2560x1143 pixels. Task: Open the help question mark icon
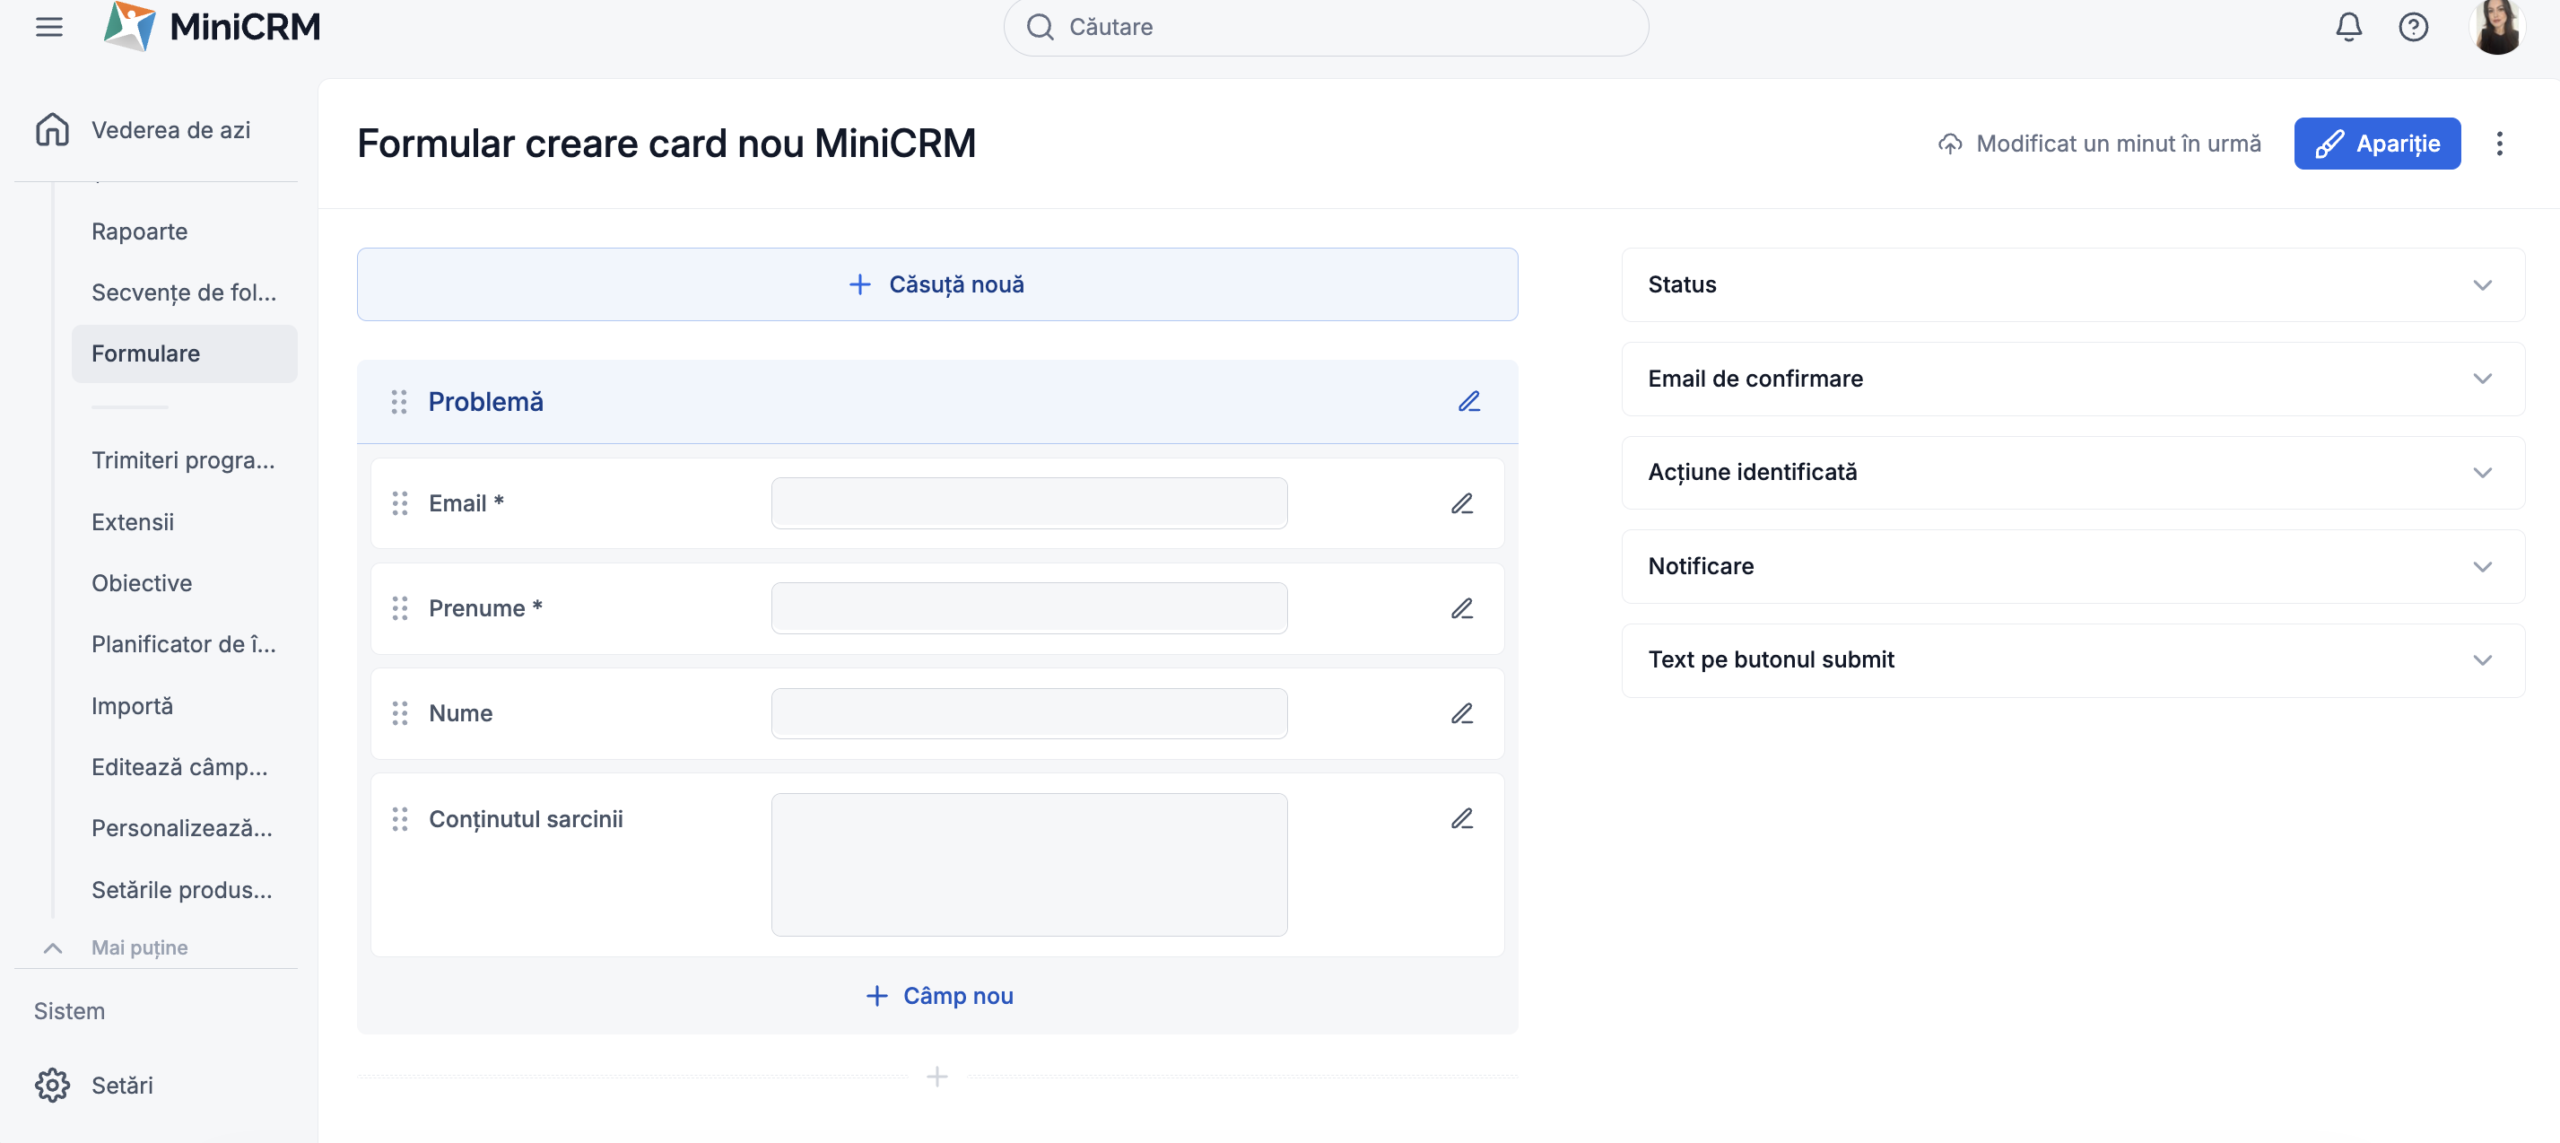[x=2413, y=27]
